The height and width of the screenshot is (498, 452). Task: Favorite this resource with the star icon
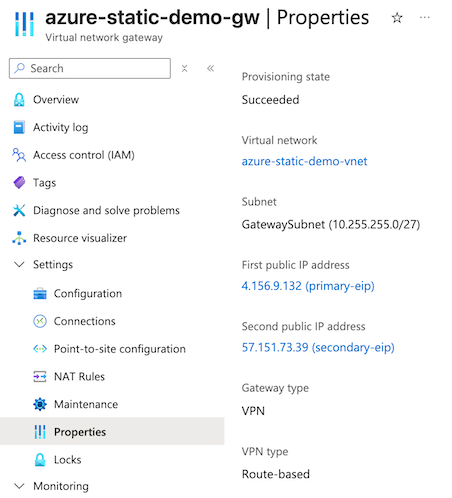397,18
